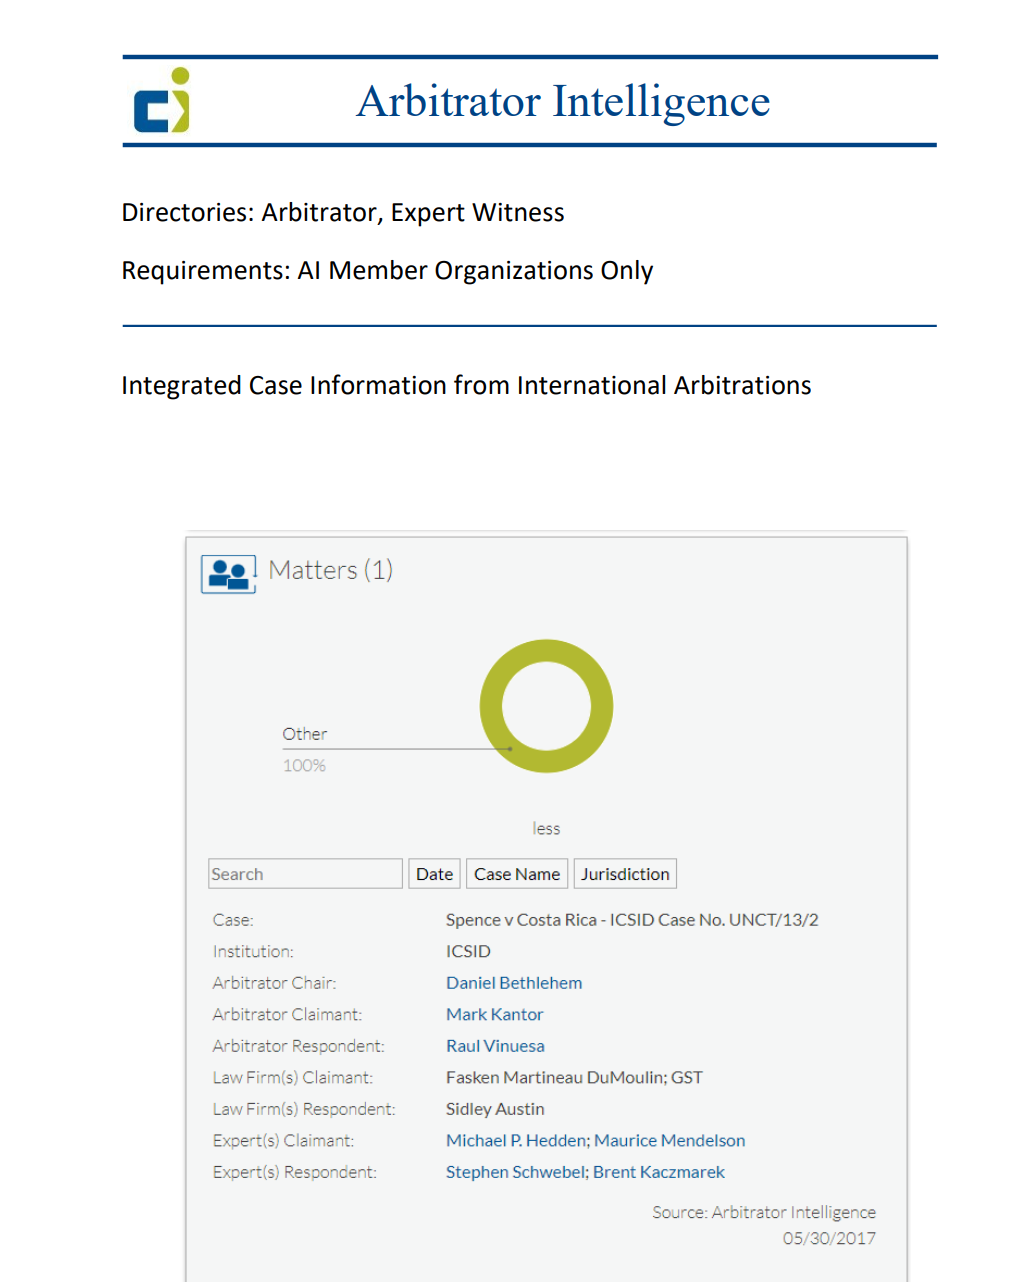Click the Arbitrator Intelligence logo icon
Screen dimensions: 1021x1282
click(x=162, y=101)
